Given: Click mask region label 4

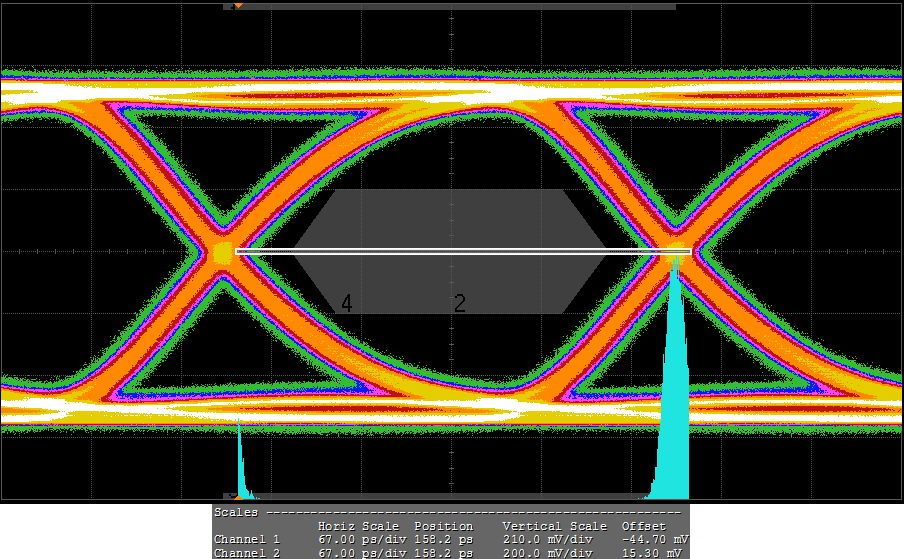Looking at the screenshot, I should [346, 304].
